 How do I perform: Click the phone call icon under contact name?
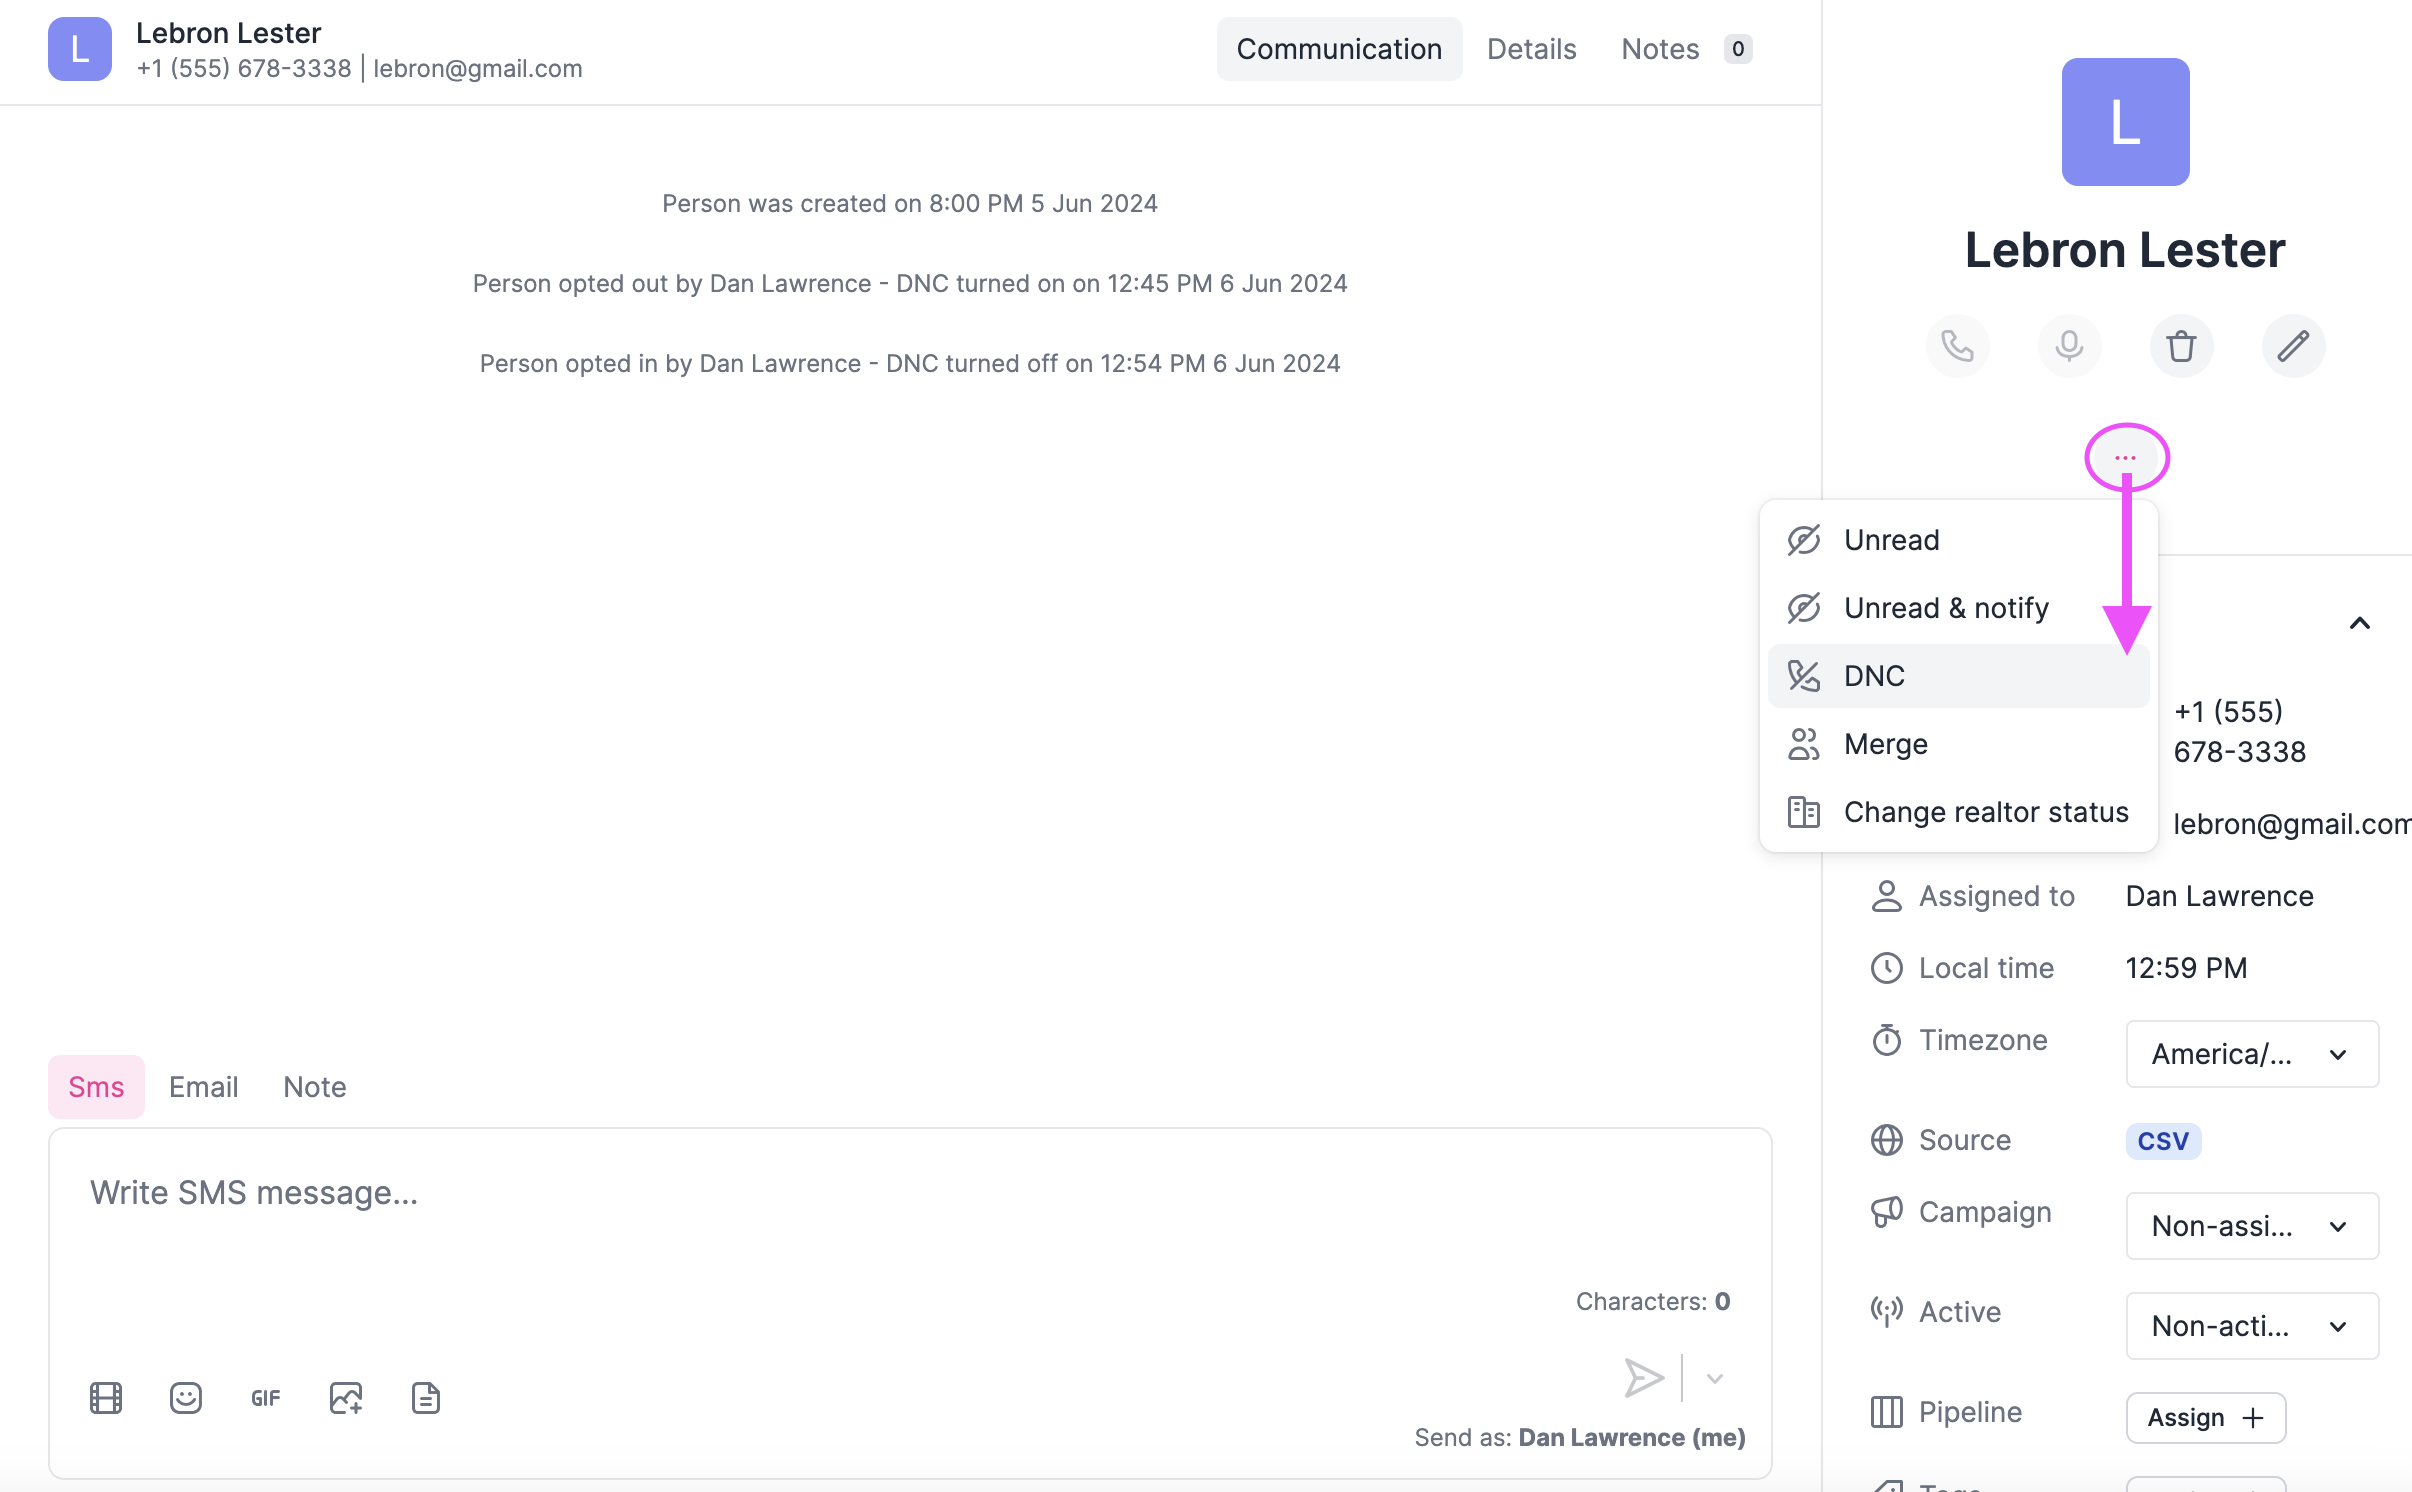1957,346
